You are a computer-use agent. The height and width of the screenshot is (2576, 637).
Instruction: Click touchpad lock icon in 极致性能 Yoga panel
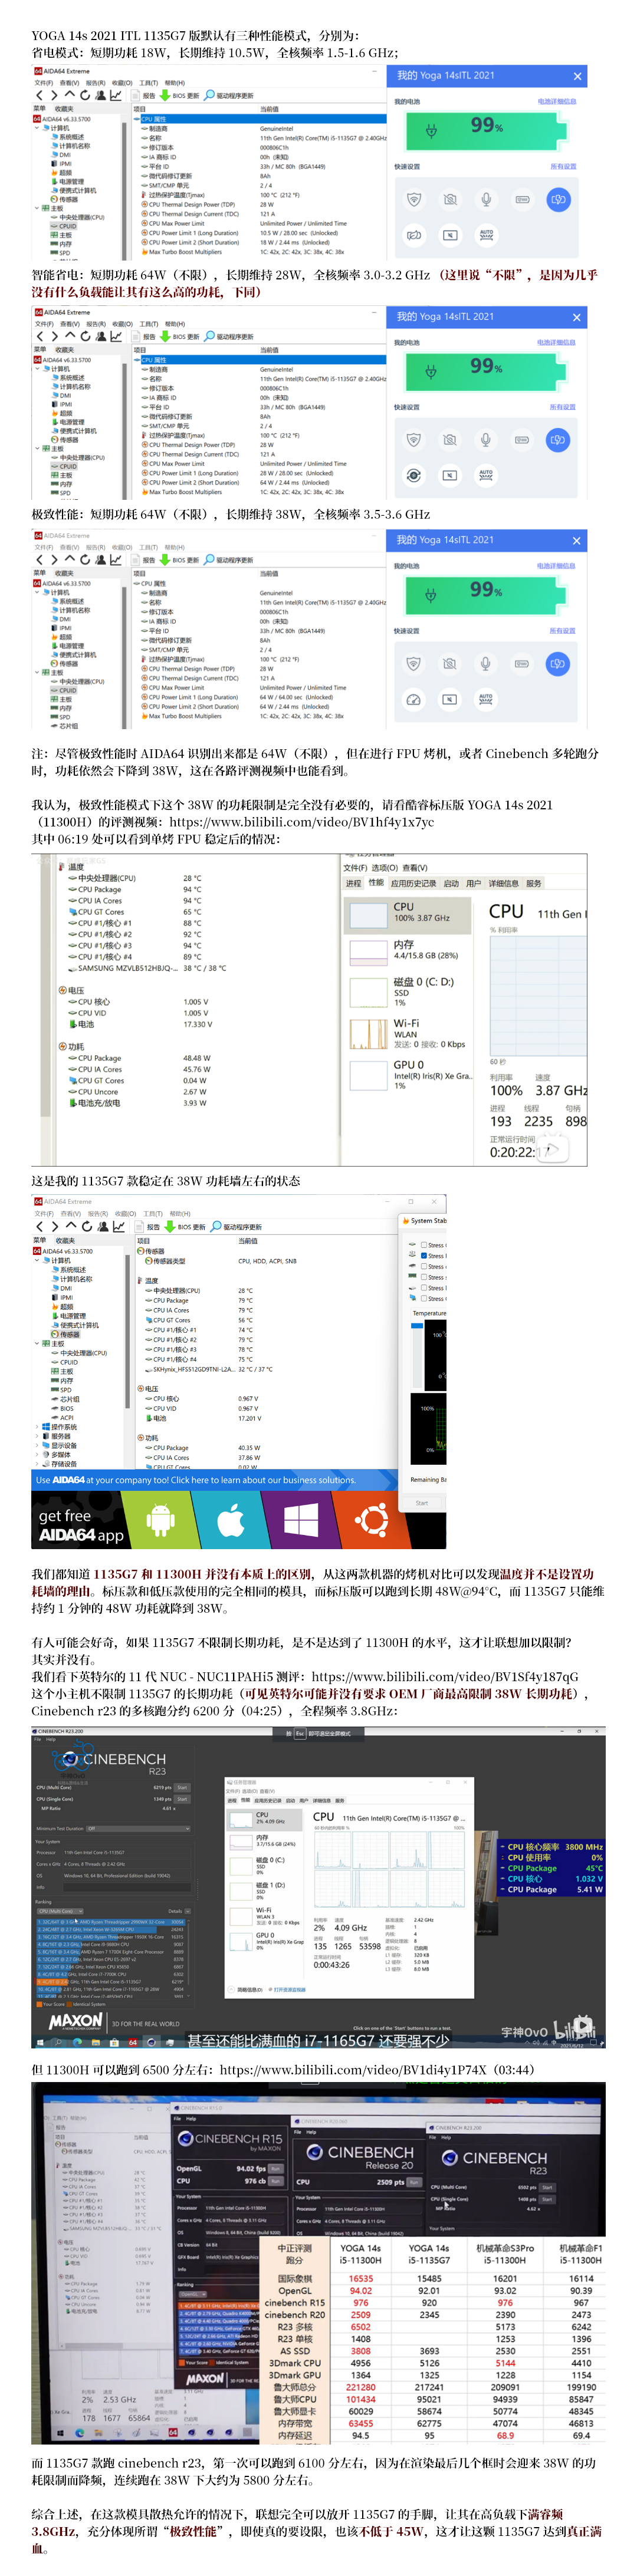click(449, 699)
